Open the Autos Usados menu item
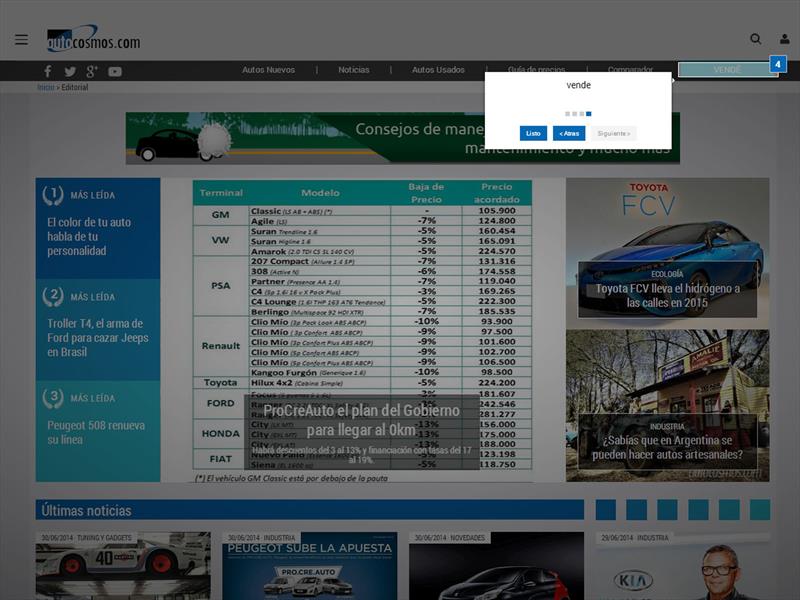800x600 pixels. [438, 70]
